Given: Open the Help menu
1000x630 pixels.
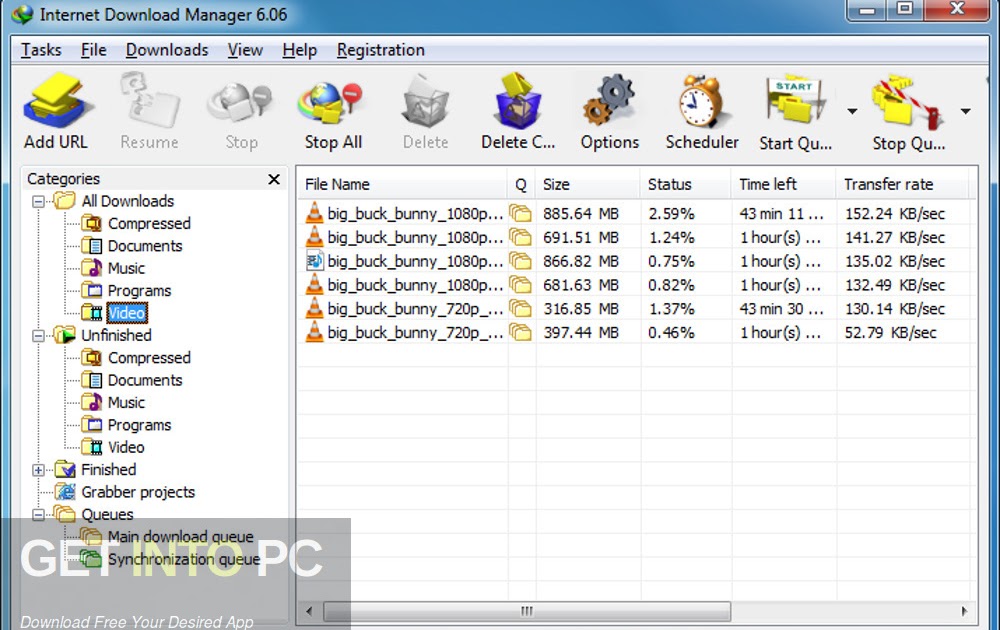Looking at the screenshot, I should tap(299, 50).
